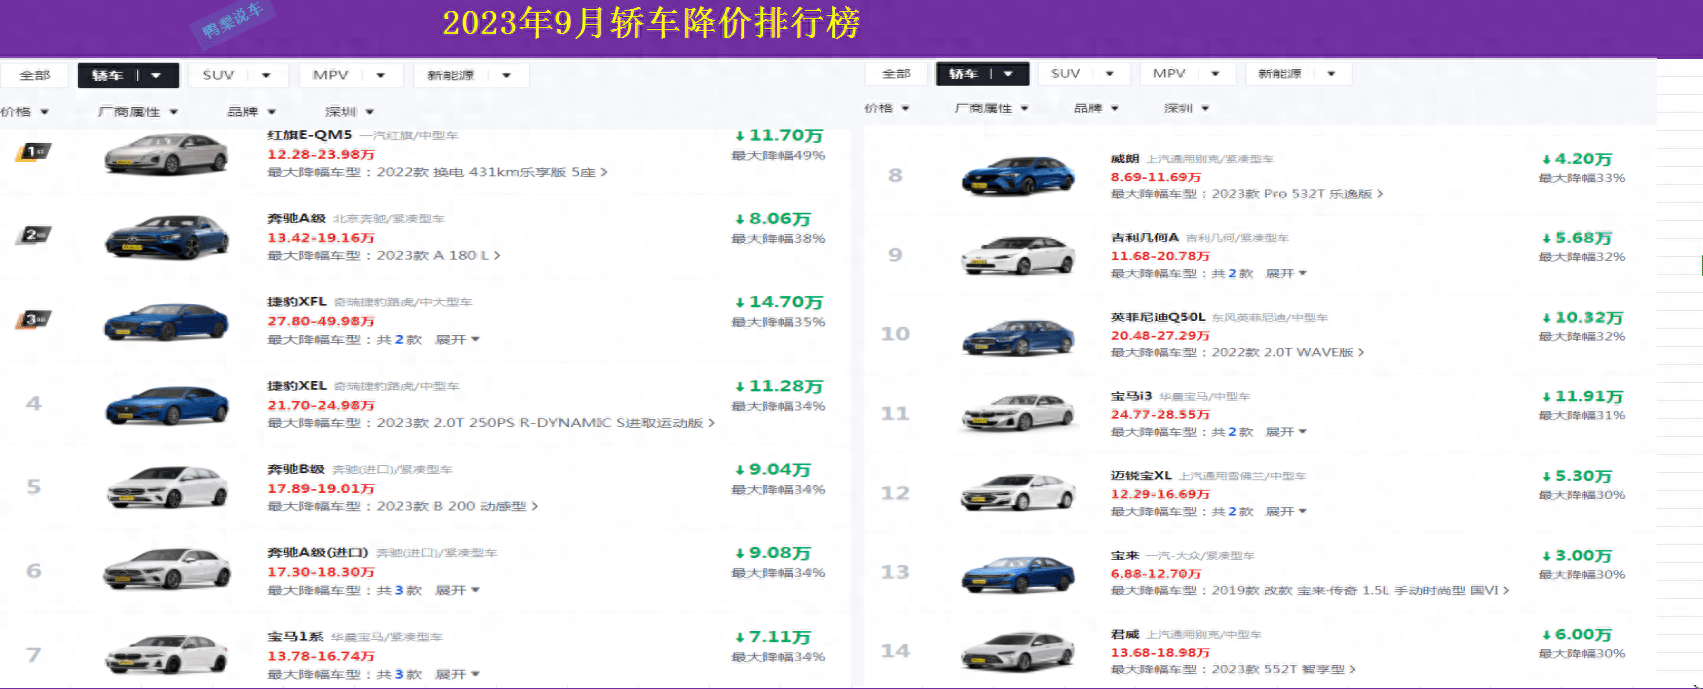Click the 宝马1系 car thumbnail
This screenshot has width=1703, height=689.
click(167, 656)
